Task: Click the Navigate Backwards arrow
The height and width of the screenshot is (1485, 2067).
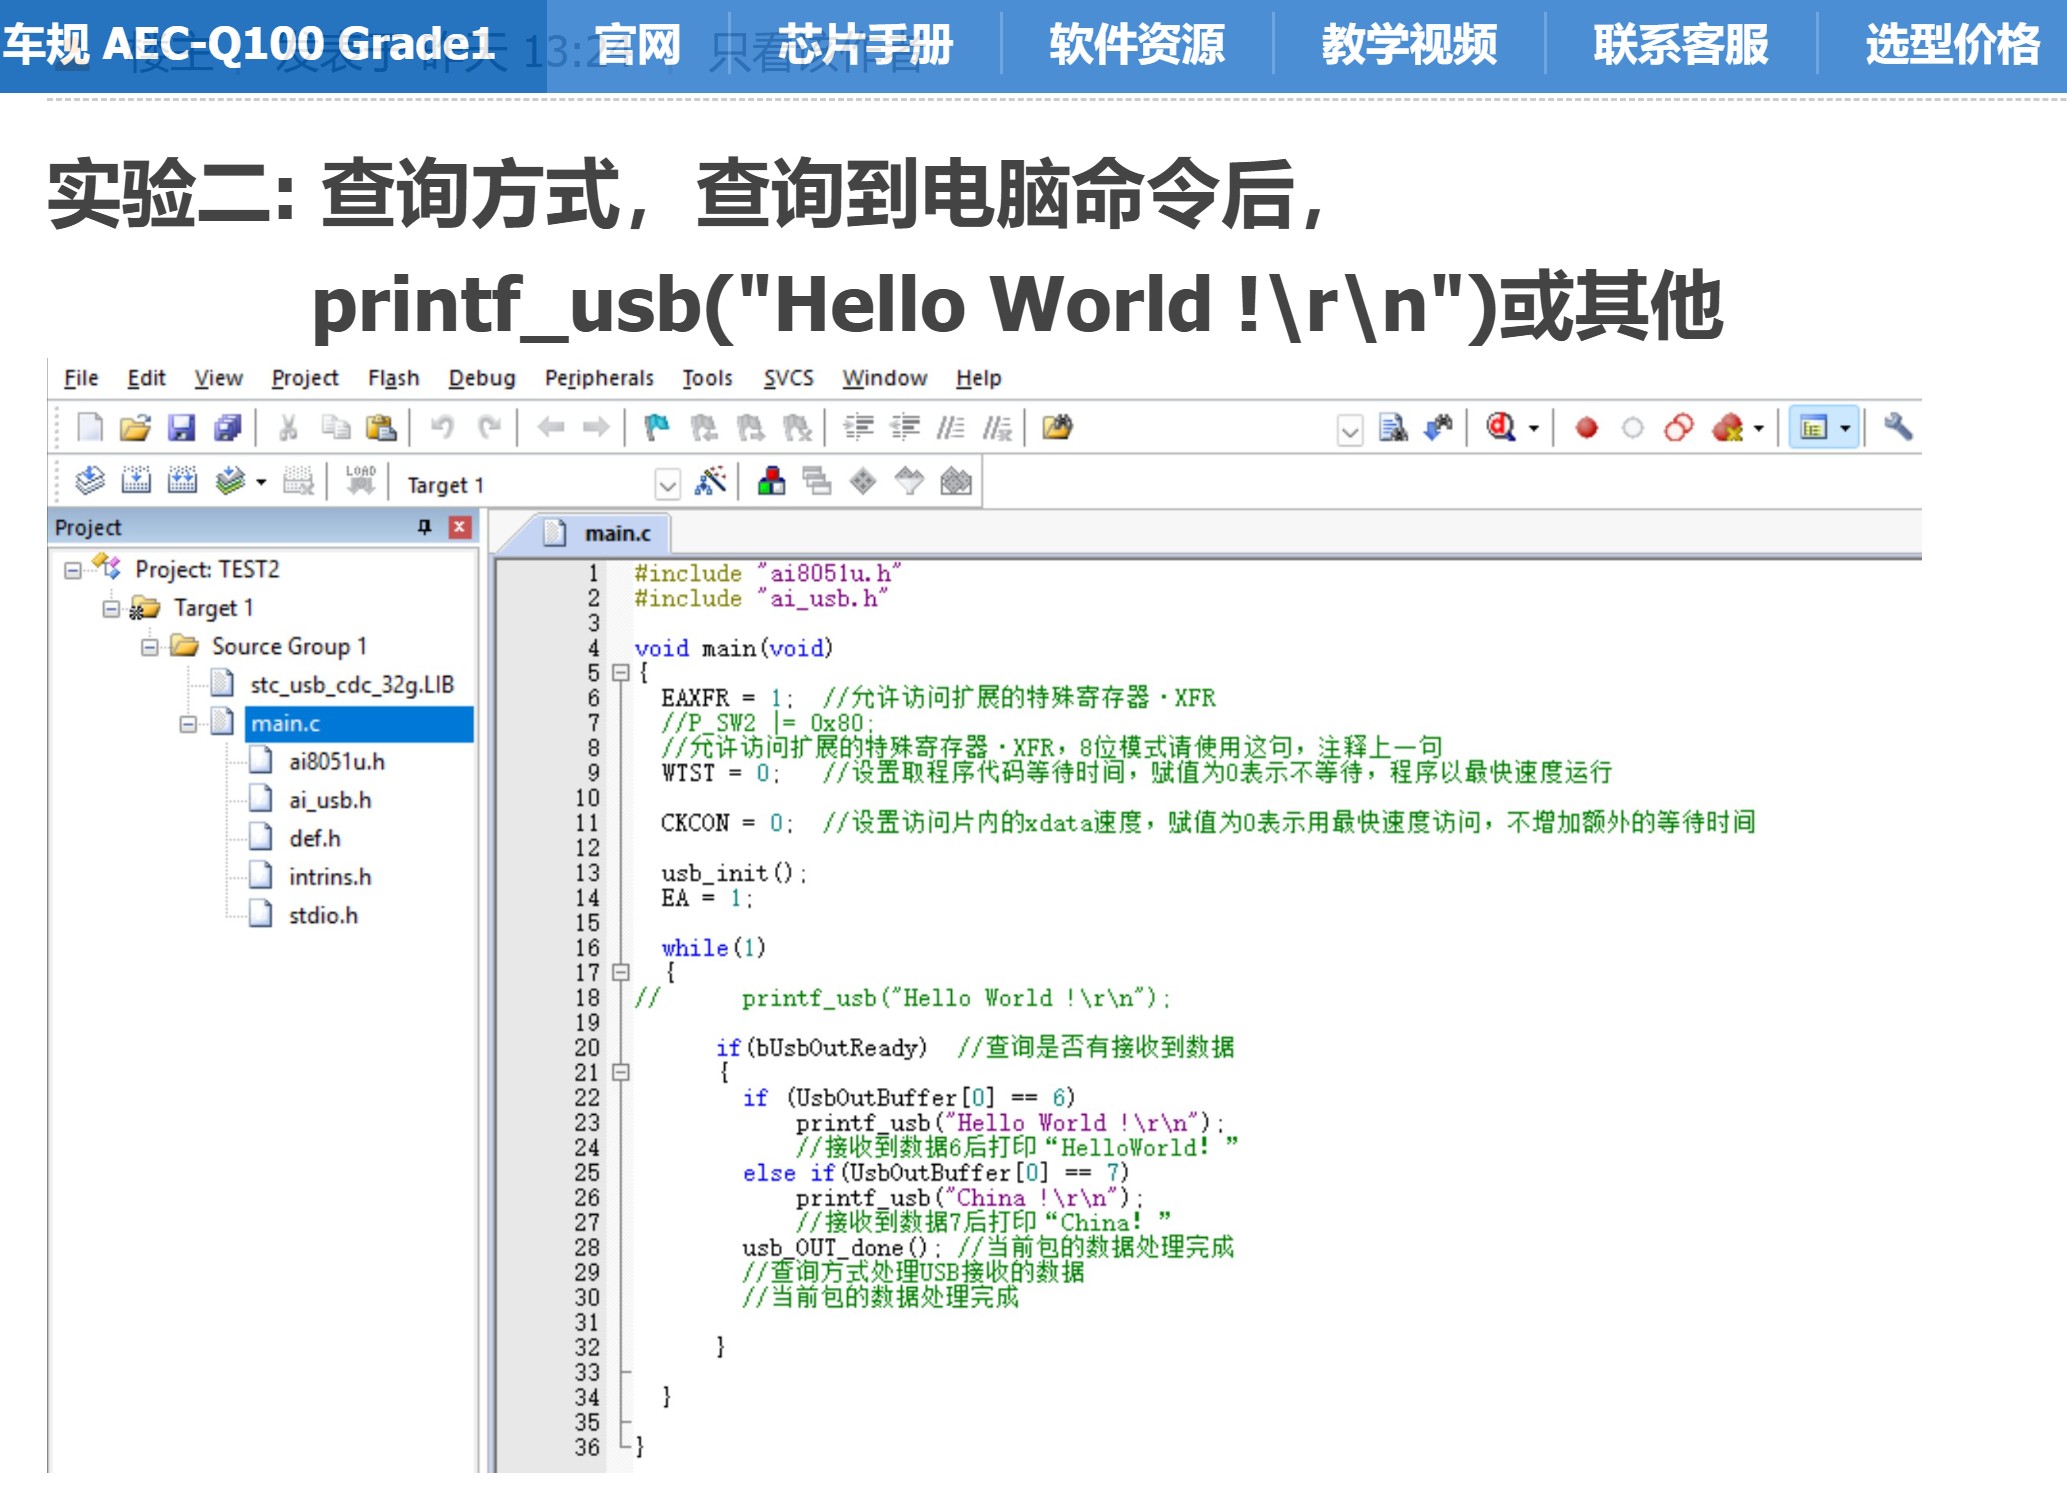Action: tap(550, 428)
